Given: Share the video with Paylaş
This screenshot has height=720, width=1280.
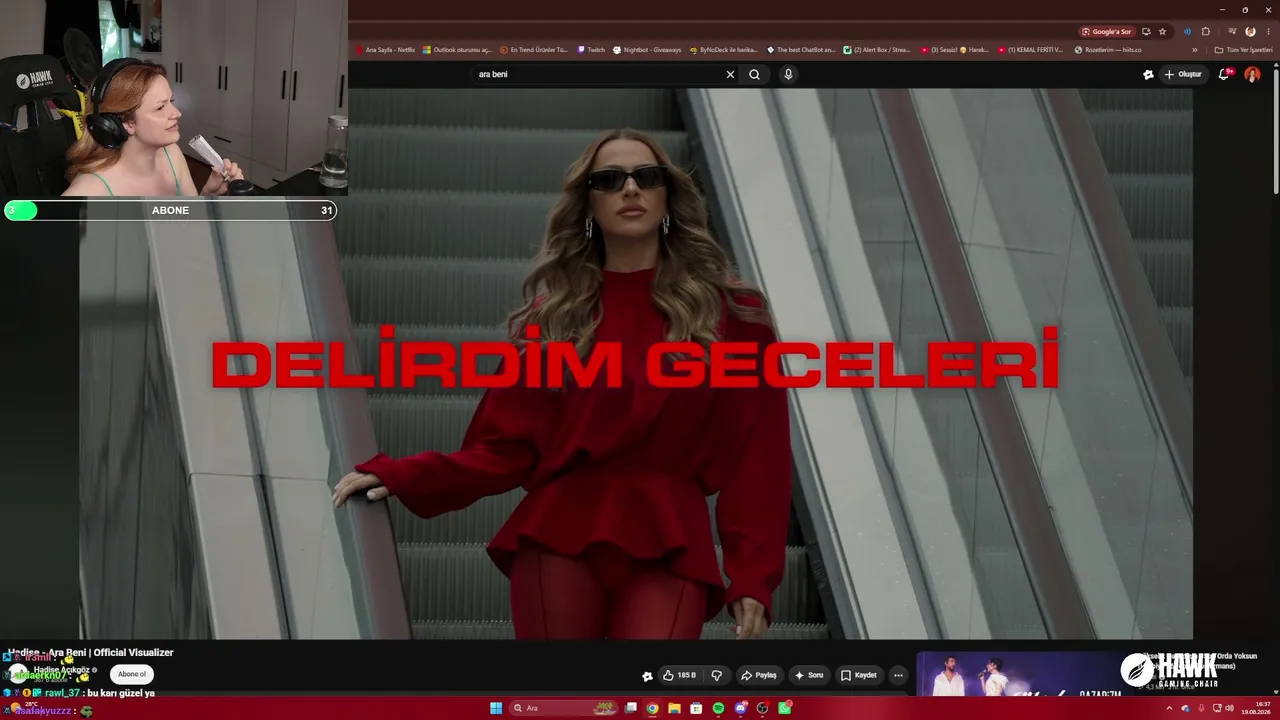Looking at the screenshot, I should 758,675.
